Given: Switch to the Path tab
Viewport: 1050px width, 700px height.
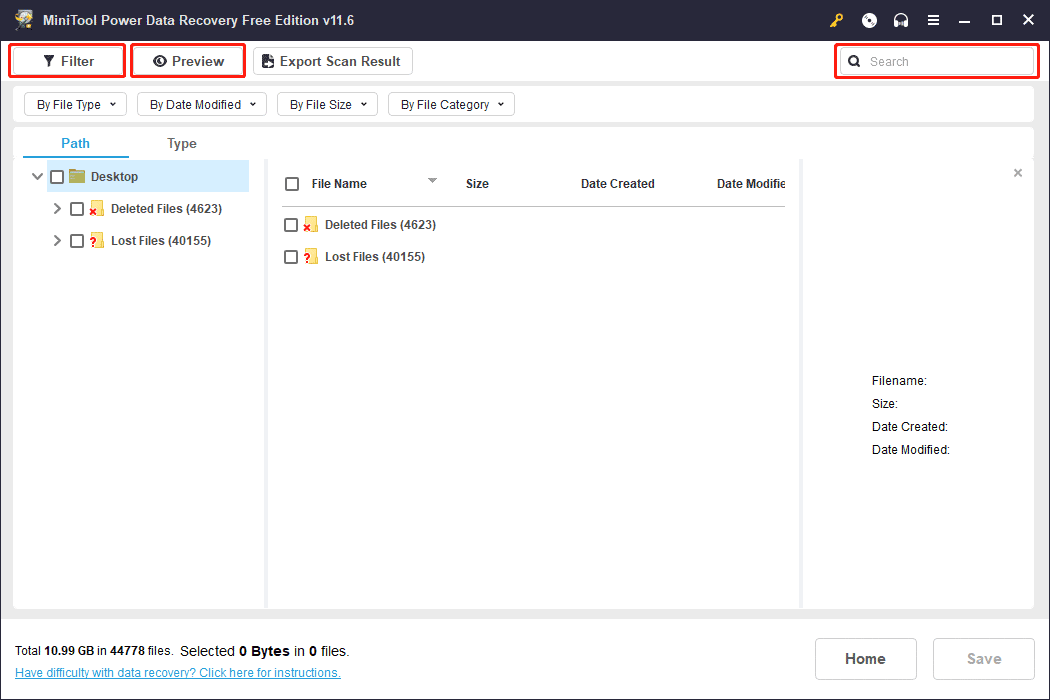Looking at the screenshot, I should point(75,143).
